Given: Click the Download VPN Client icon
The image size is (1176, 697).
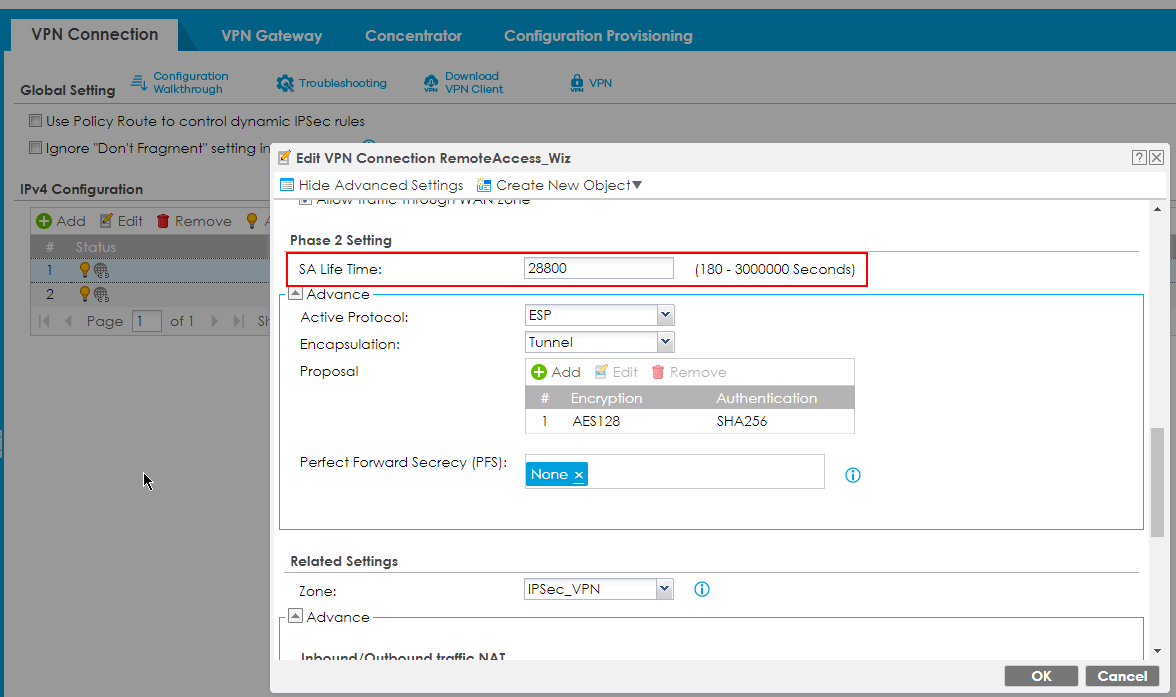Looking at the screenshot, I should click(431, 83).
